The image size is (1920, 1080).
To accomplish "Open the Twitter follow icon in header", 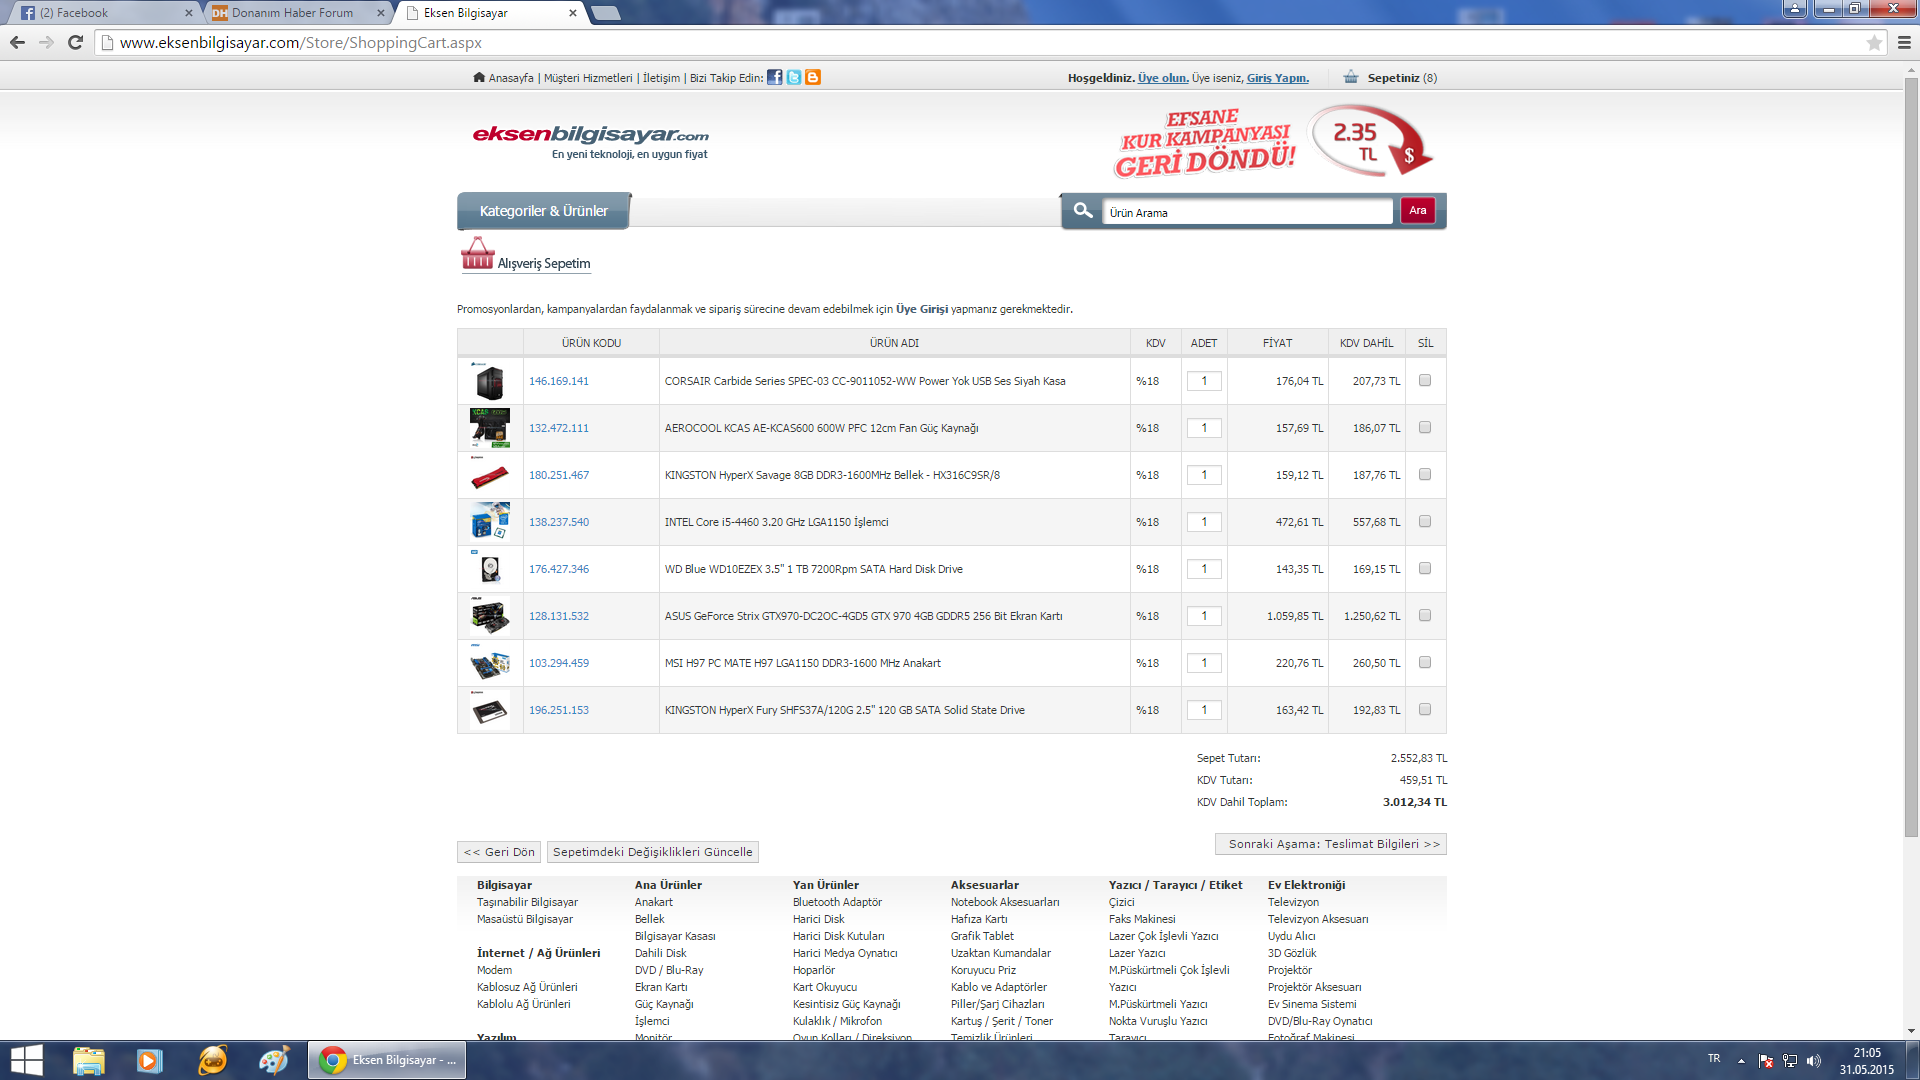I will tap(794, 77).
